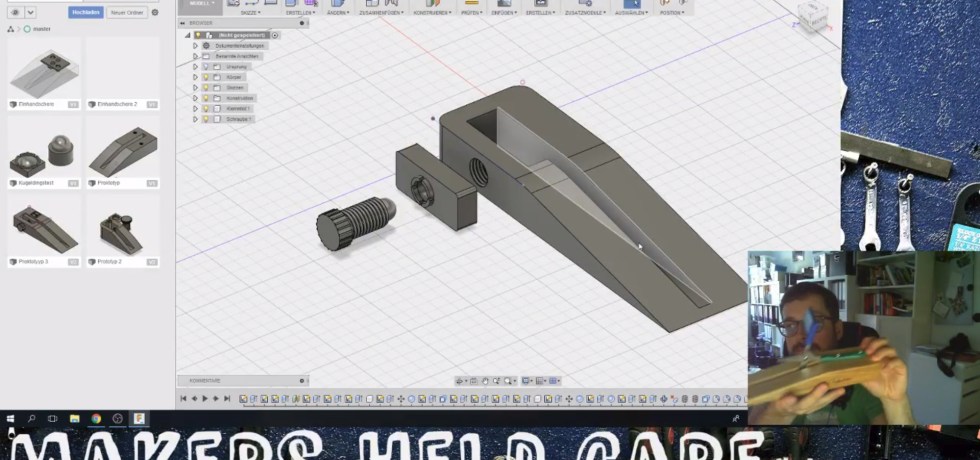Jump to timeline start with rewind button
The width and height of the screenshot is (980, 460).
183,399
